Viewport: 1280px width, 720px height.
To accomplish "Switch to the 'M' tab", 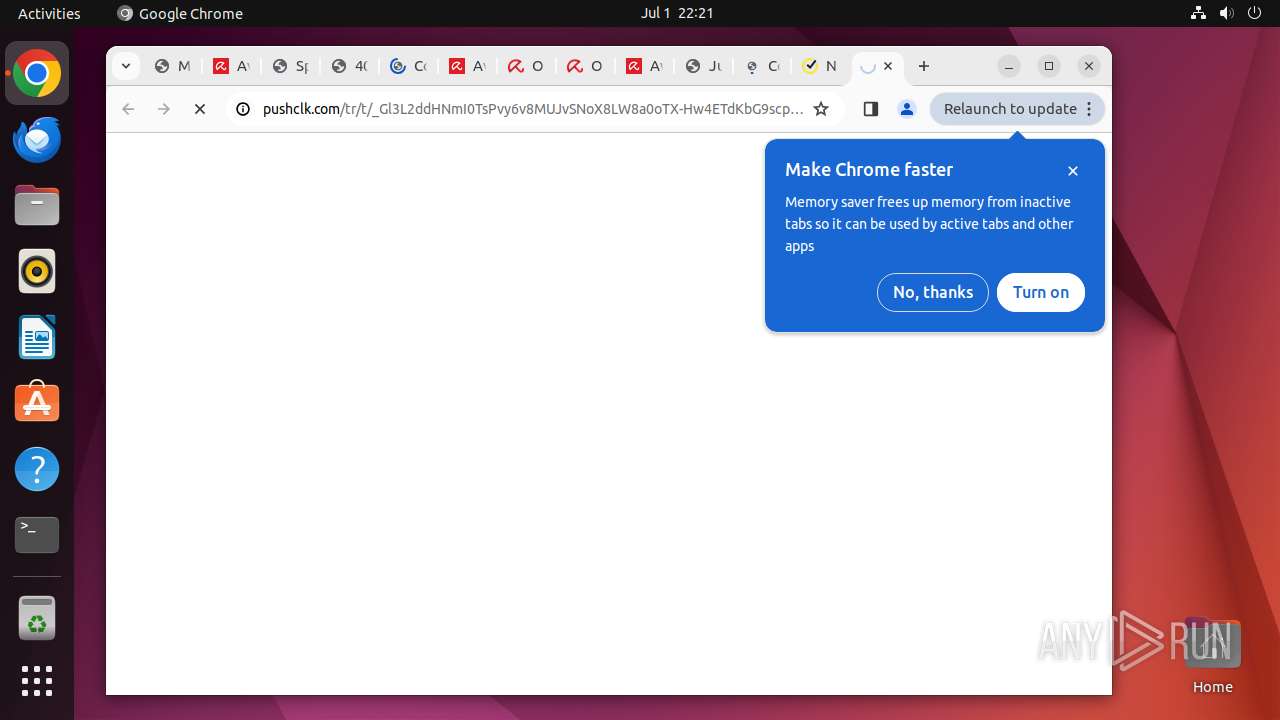I will point(172,66).
